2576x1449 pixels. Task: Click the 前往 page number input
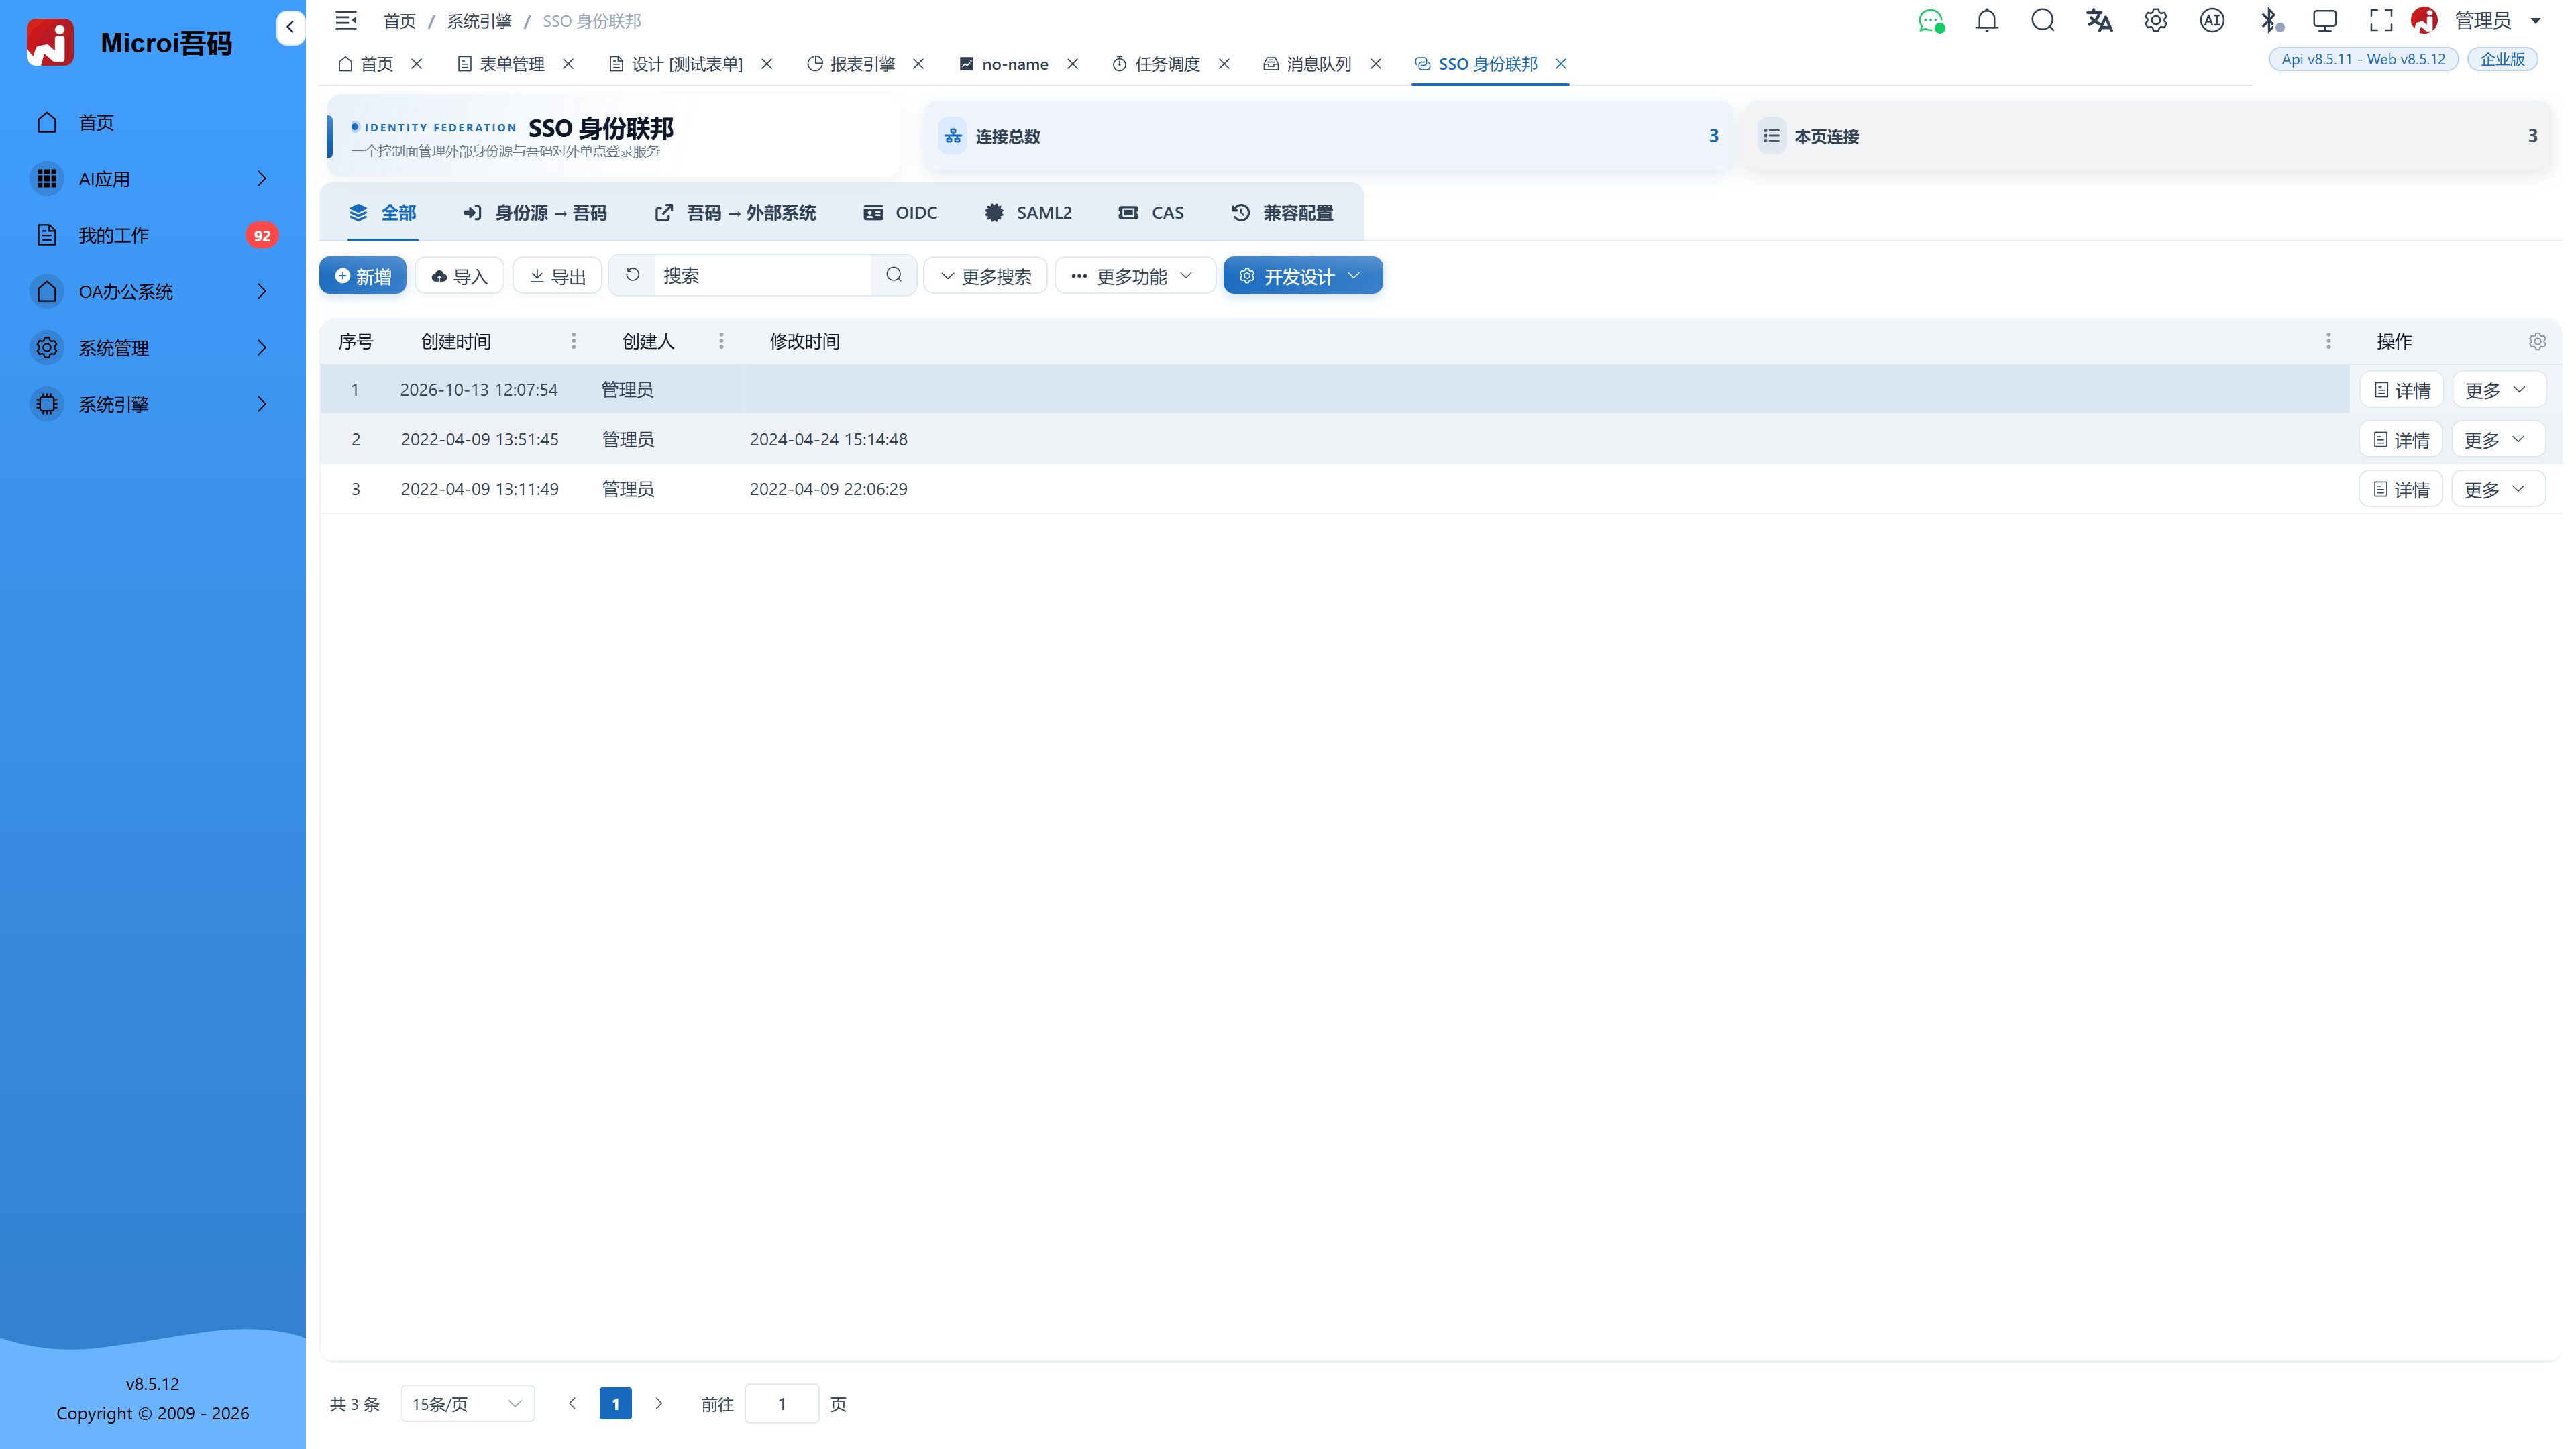[x=782, y=1404]
